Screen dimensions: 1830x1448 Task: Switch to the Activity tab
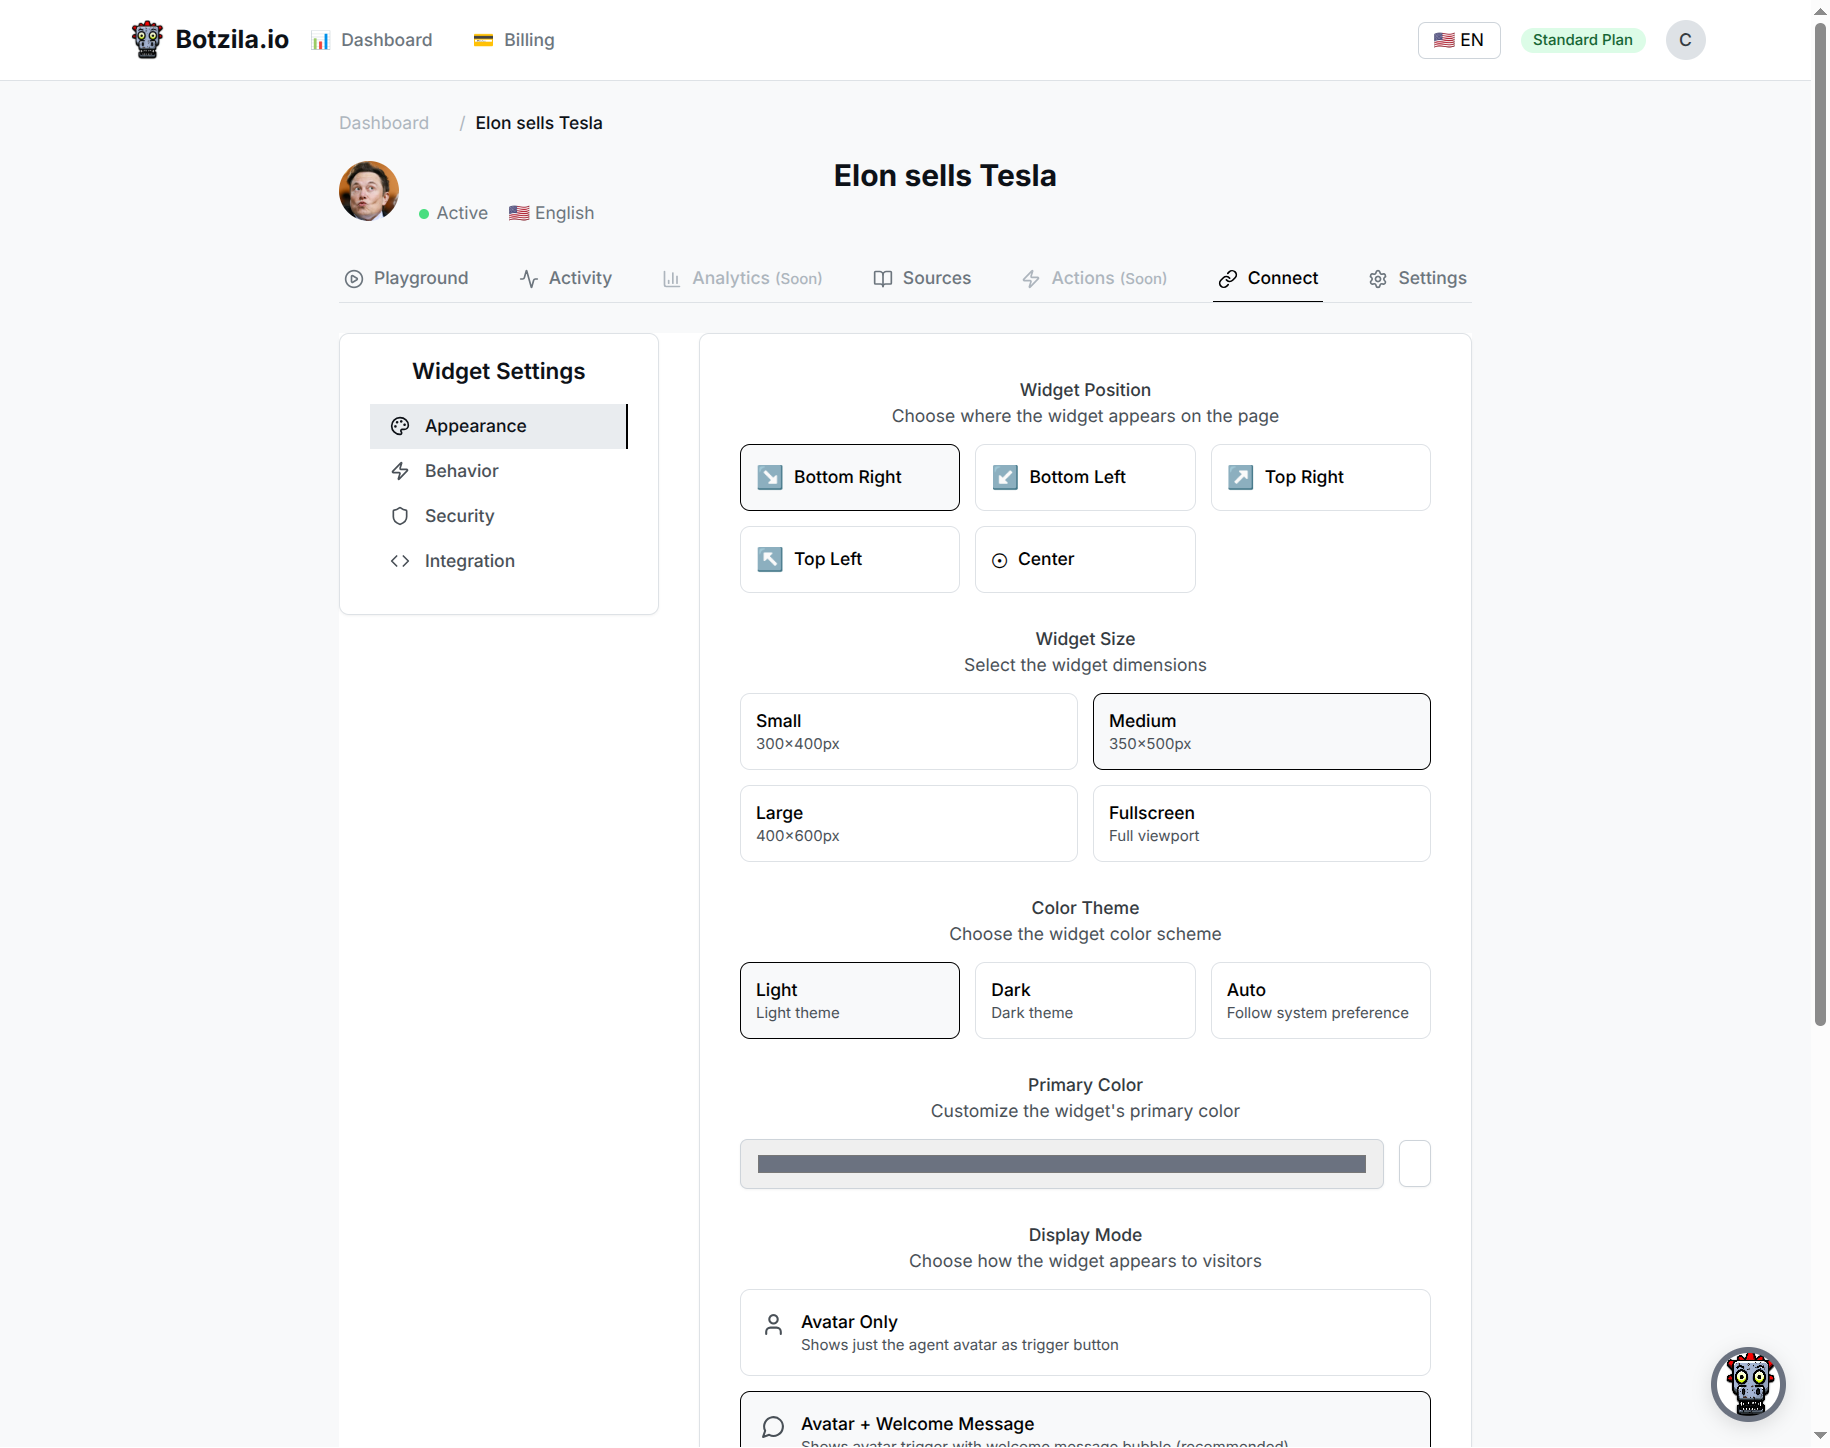(x=566, y=278)
